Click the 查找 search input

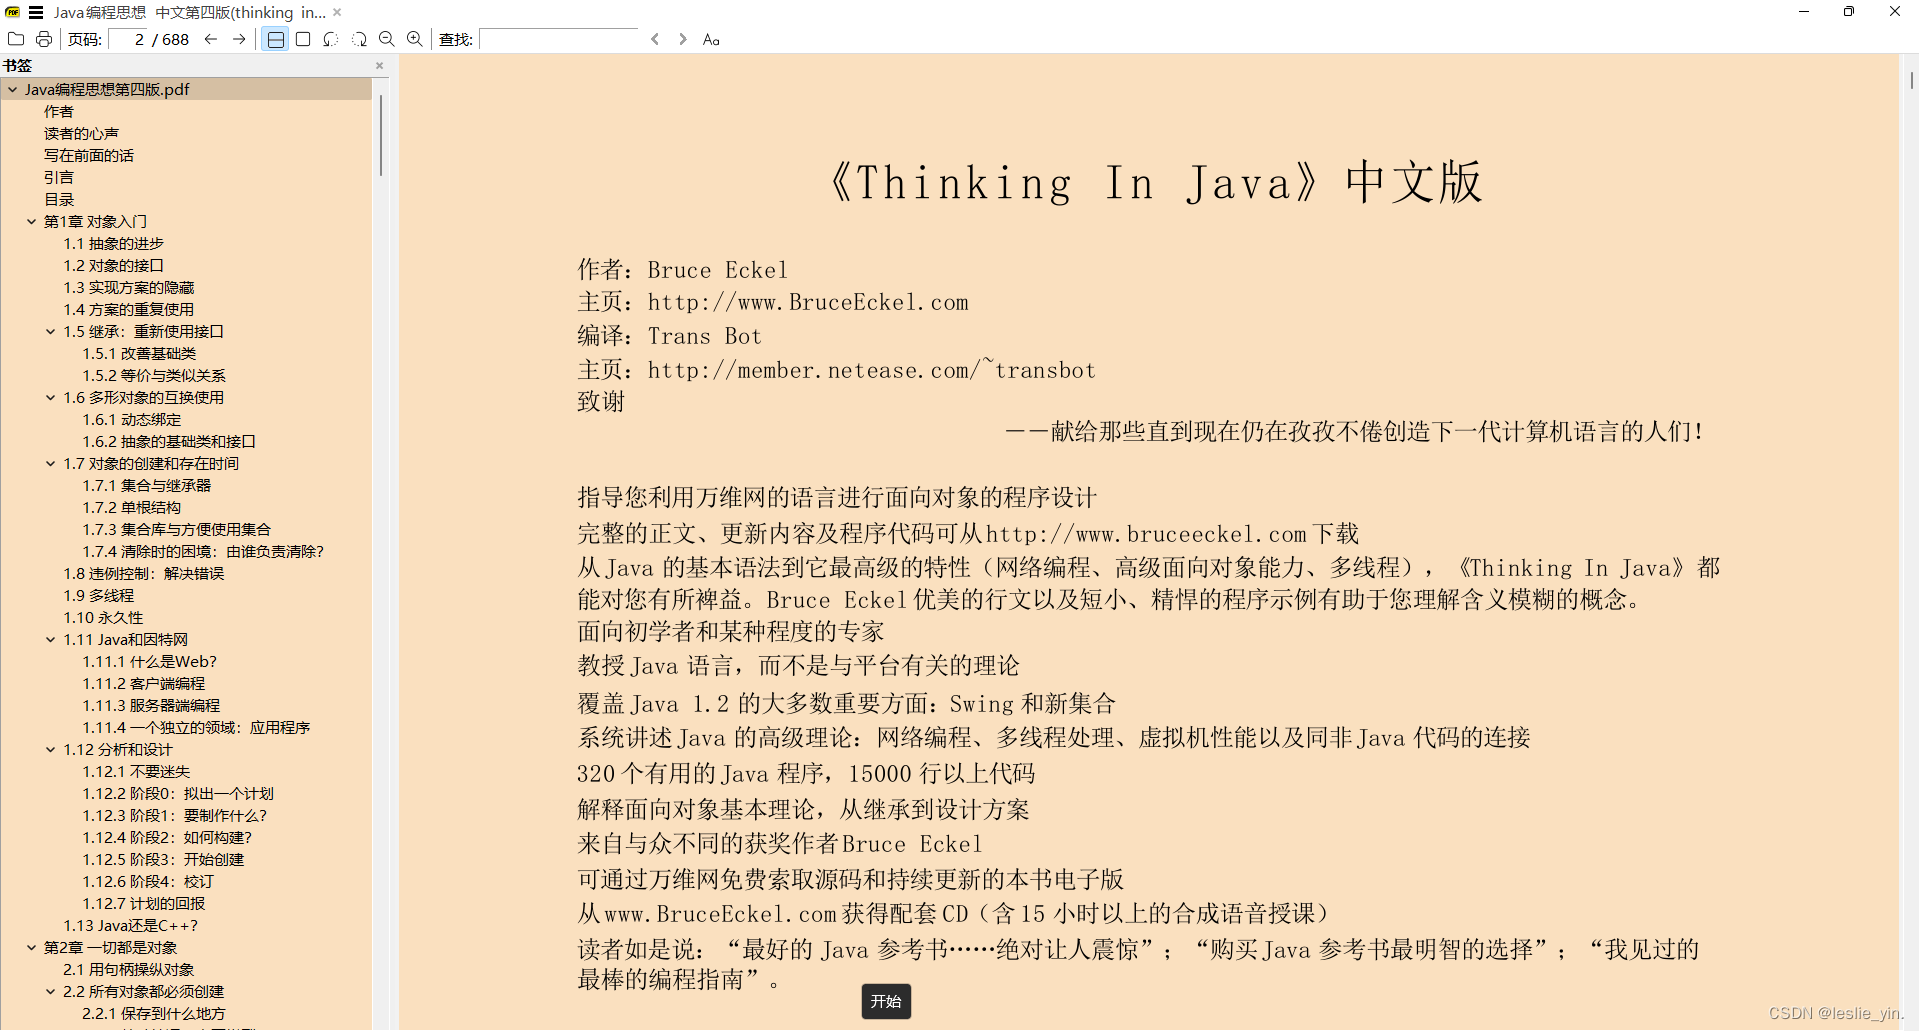click(x=558, y=39)
